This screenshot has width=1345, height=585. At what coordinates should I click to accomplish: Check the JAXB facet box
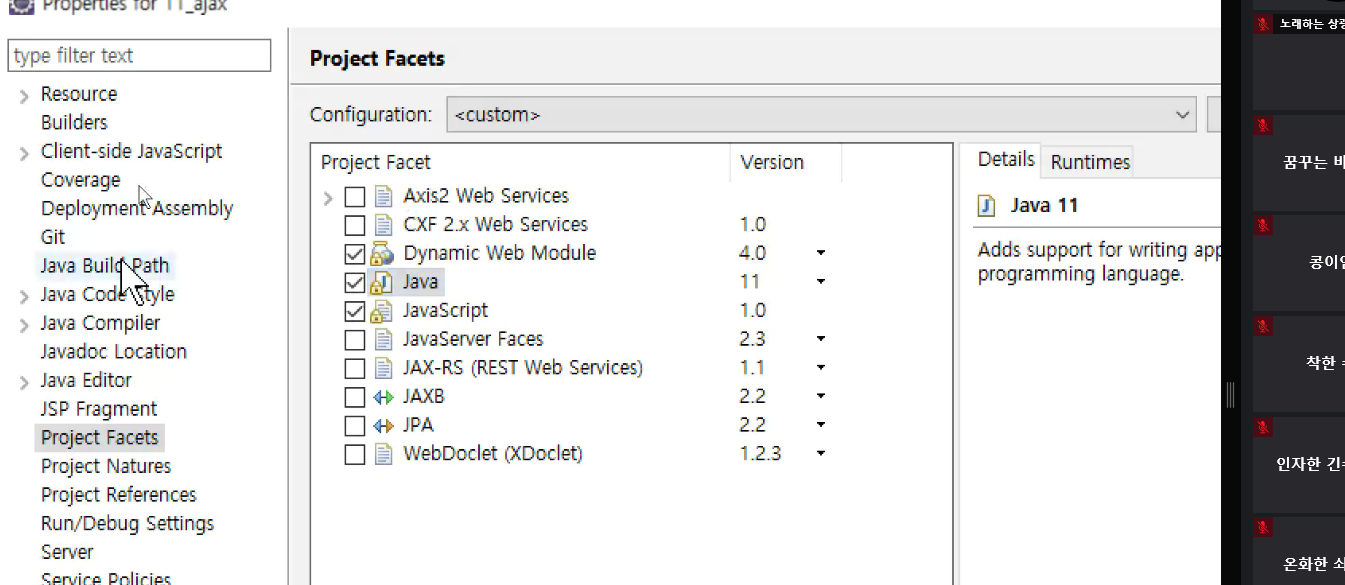[x=355, y=397]
